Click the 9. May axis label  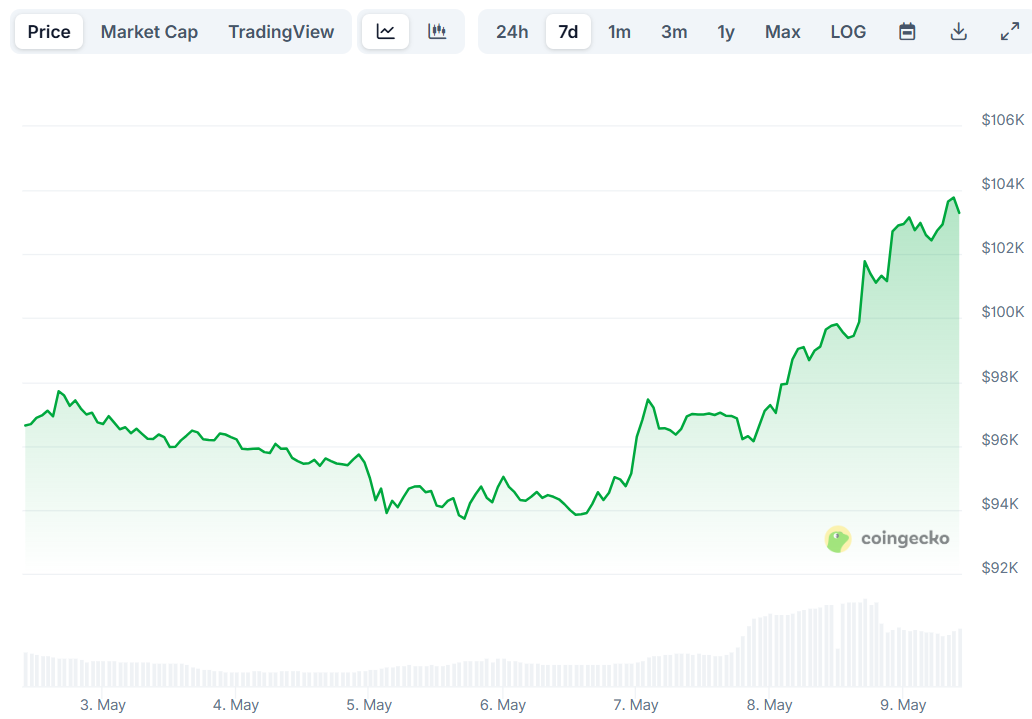pyautogui.click(x=902, y=705)
